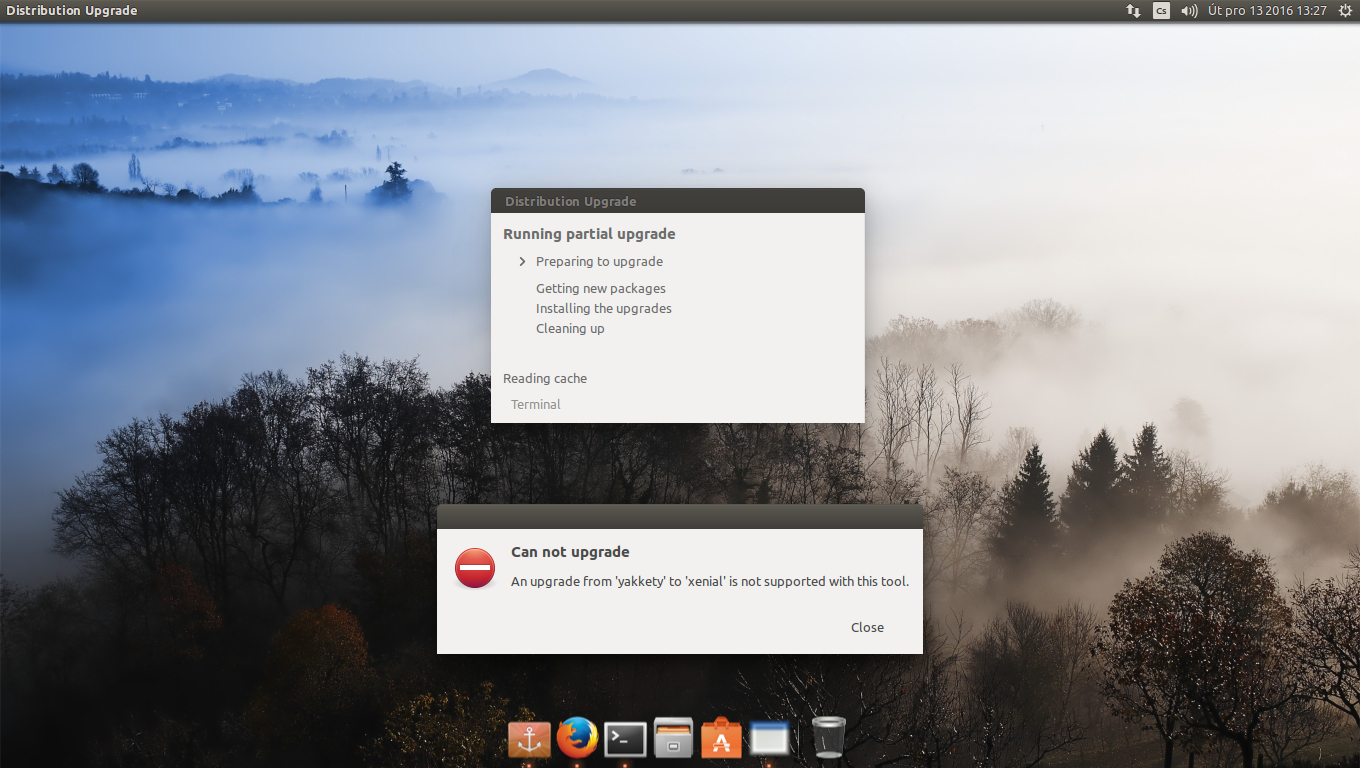Click the arrow beside Preparing to upgrade
This screenshot has height=768, width=1360.
522,261
